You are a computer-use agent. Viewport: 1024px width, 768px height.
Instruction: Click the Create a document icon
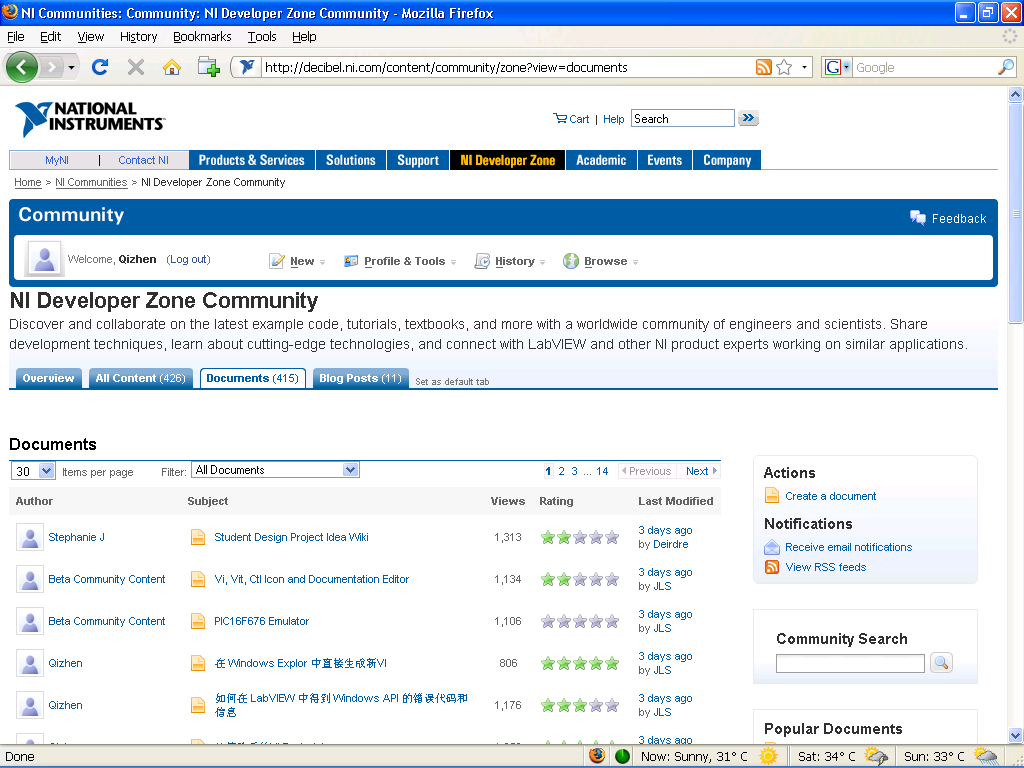[x=772, y=496]
